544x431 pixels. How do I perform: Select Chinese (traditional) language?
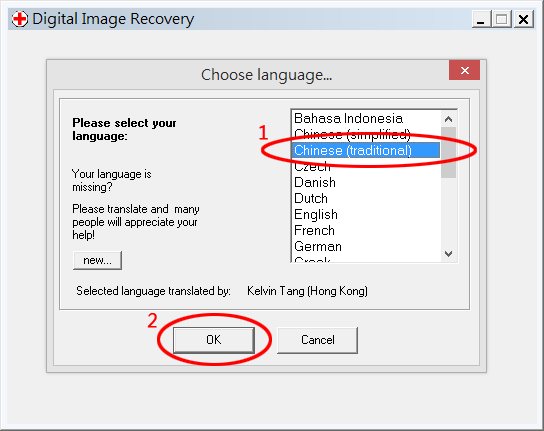pos(366,151)
